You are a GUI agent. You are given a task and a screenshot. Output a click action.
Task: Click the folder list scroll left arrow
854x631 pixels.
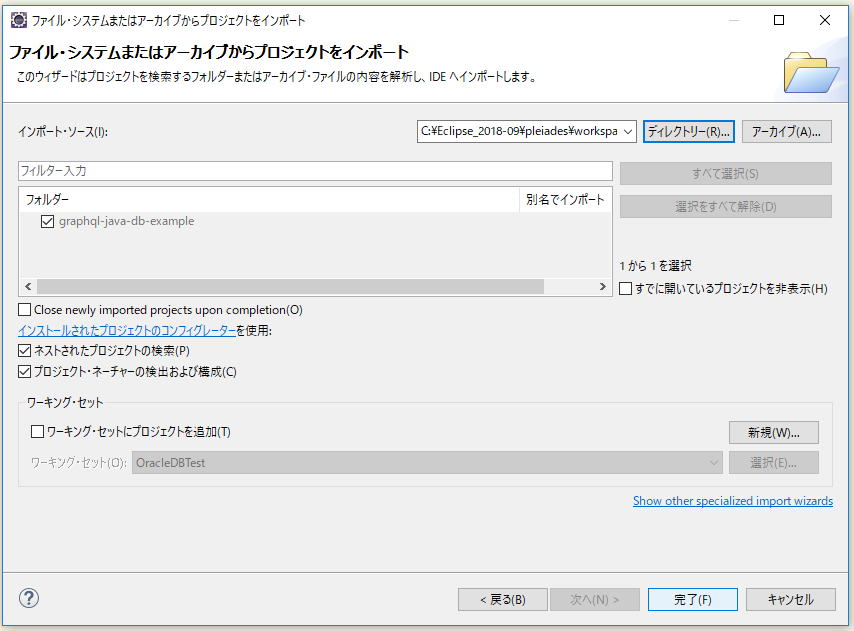(28, 286)
